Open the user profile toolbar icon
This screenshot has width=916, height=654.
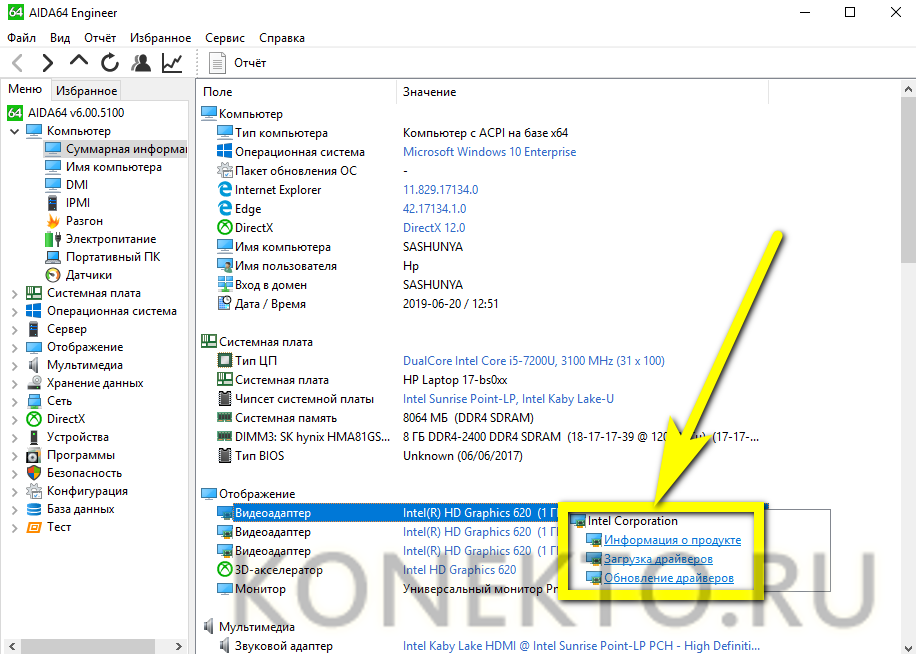click(141, 63)
